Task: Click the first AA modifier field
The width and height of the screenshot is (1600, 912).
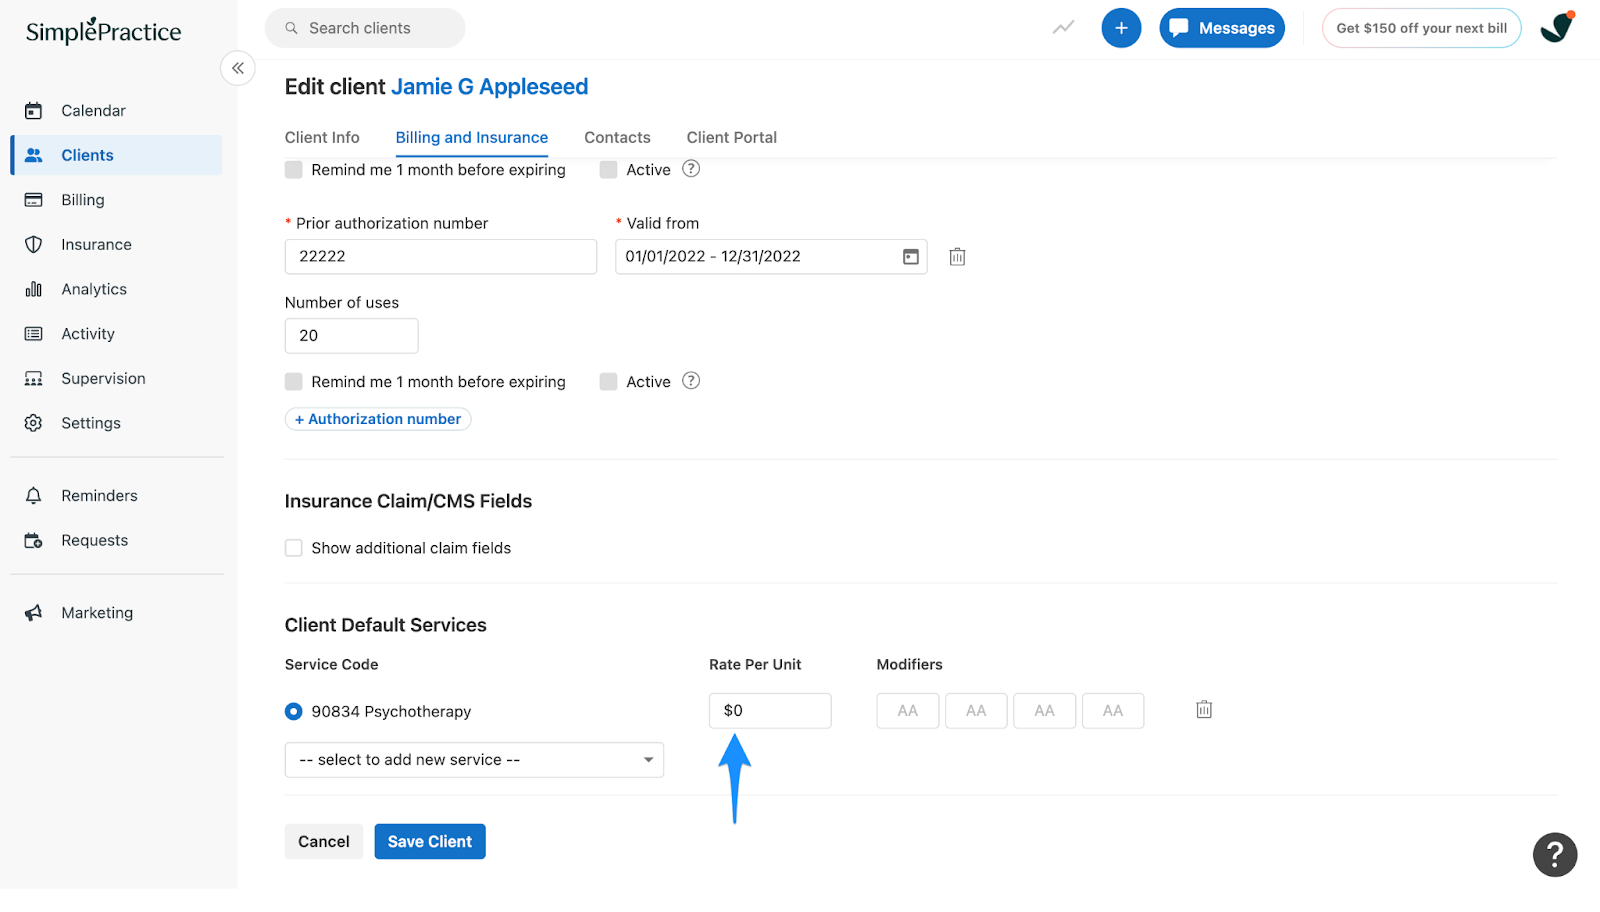Action: (x=907, y=711)
